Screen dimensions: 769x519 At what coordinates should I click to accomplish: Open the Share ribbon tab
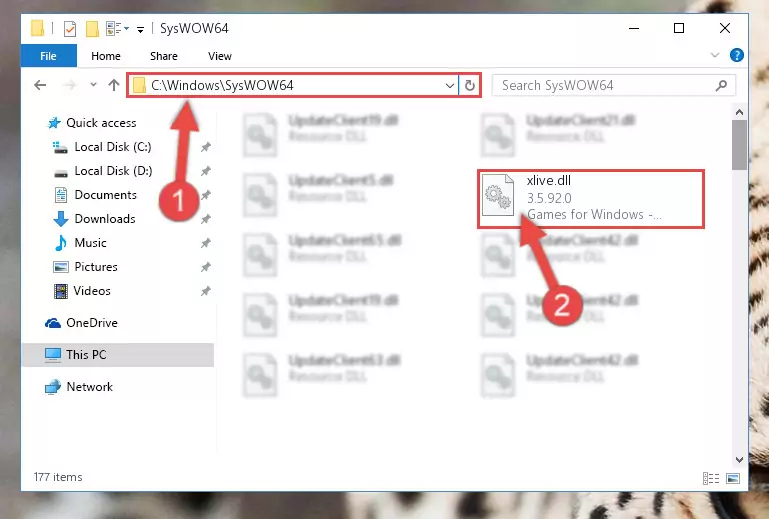pos(164,56)
